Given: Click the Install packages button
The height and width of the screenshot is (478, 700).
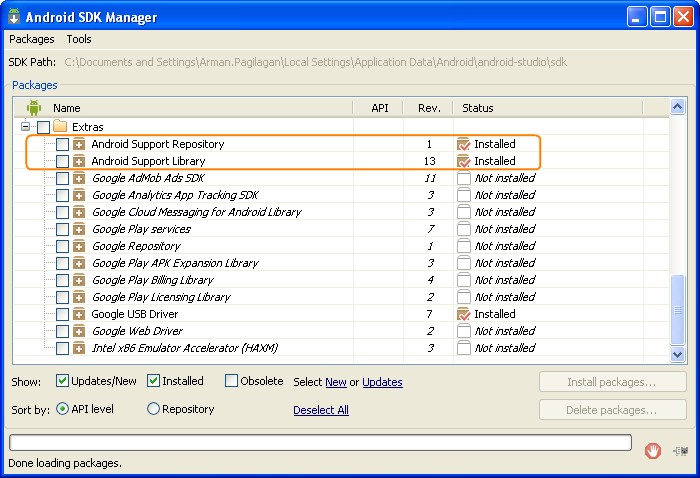Looking at the screenshot, I should tap(612, 382).
